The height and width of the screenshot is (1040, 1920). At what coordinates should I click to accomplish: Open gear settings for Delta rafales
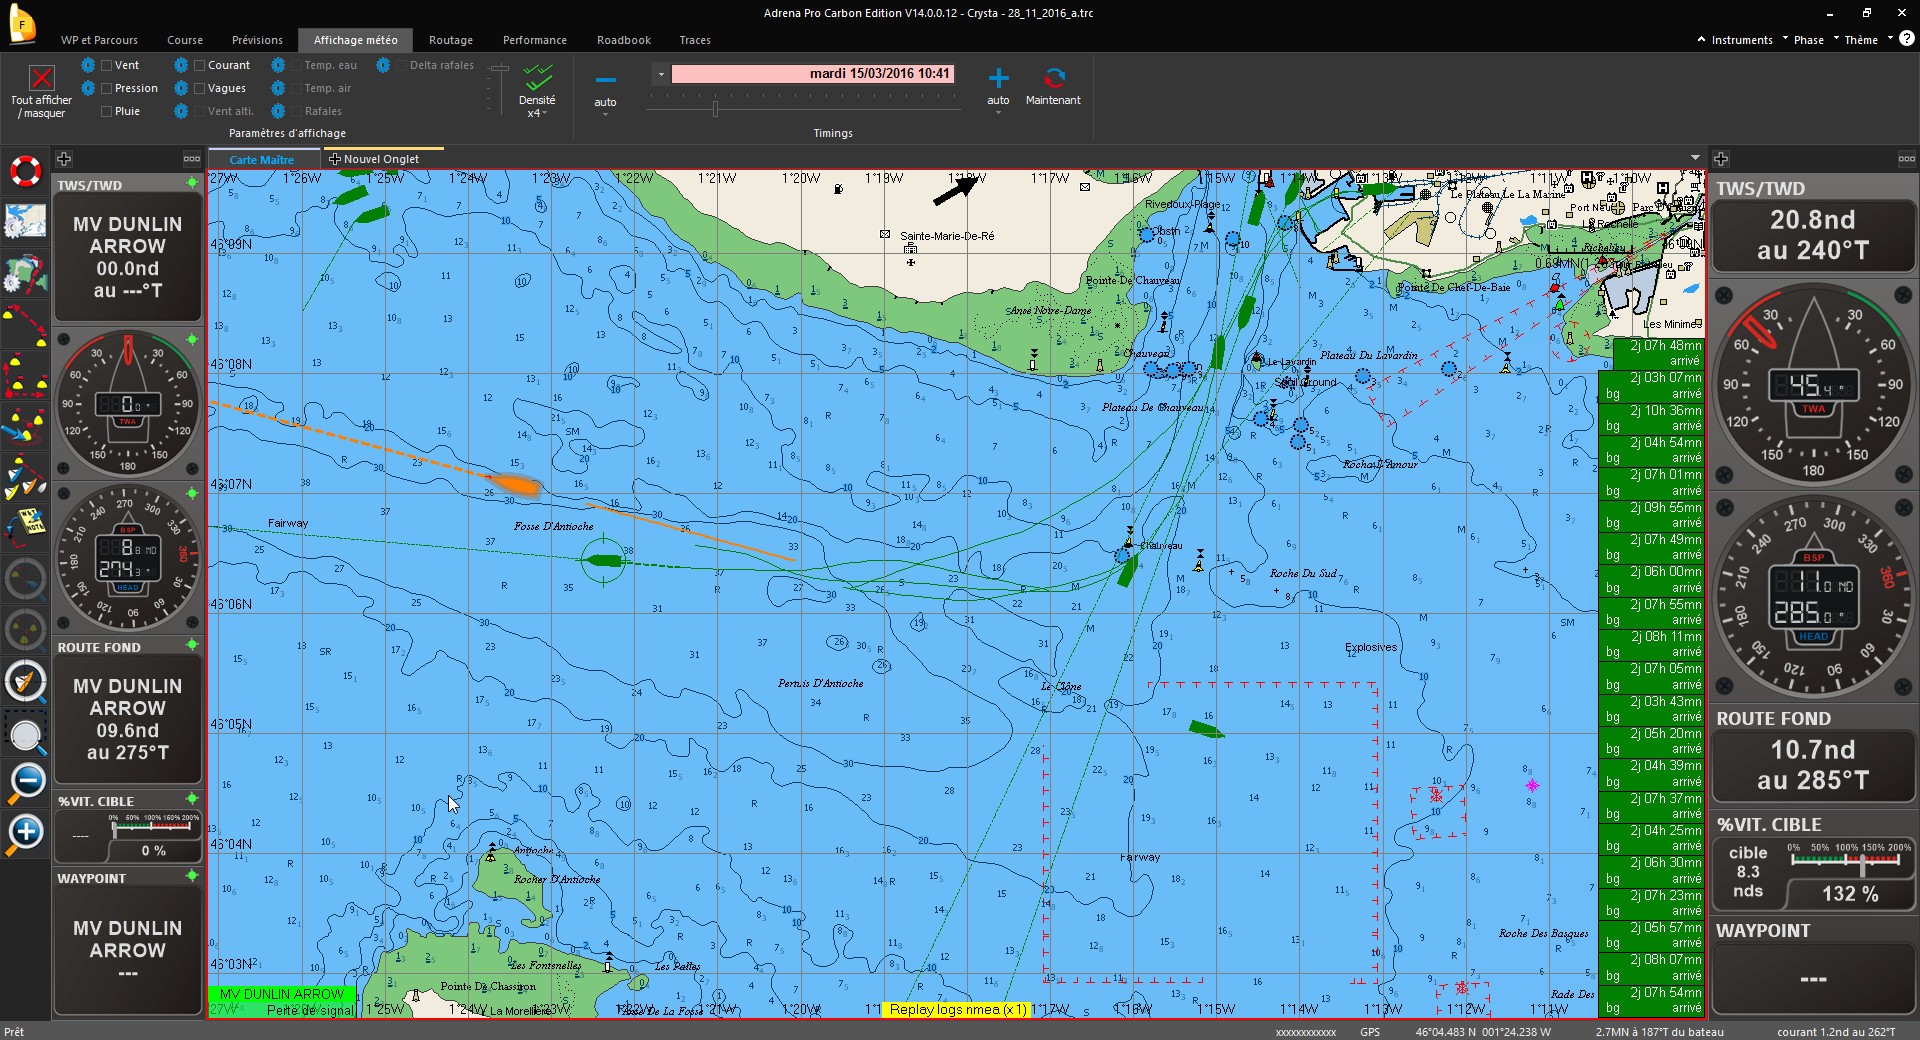pyautogui.click(x=383, y=65)
